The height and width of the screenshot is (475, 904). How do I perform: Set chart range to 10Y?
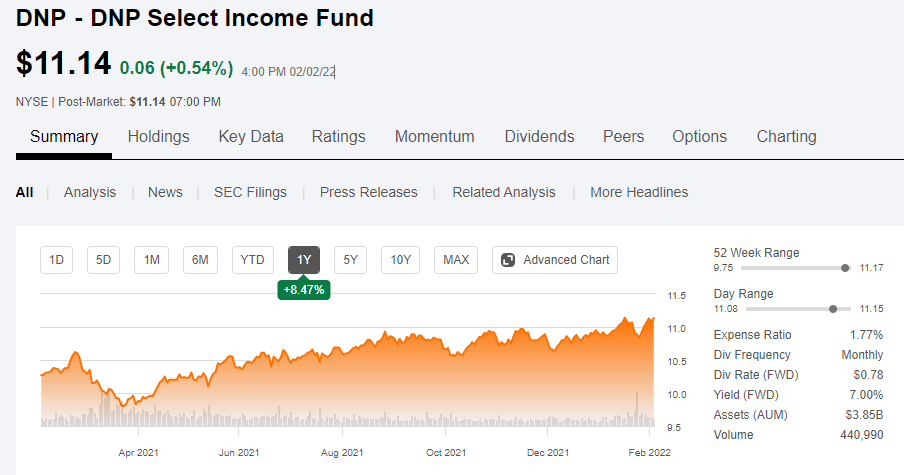pyautogui.click(x=401, y=260)
